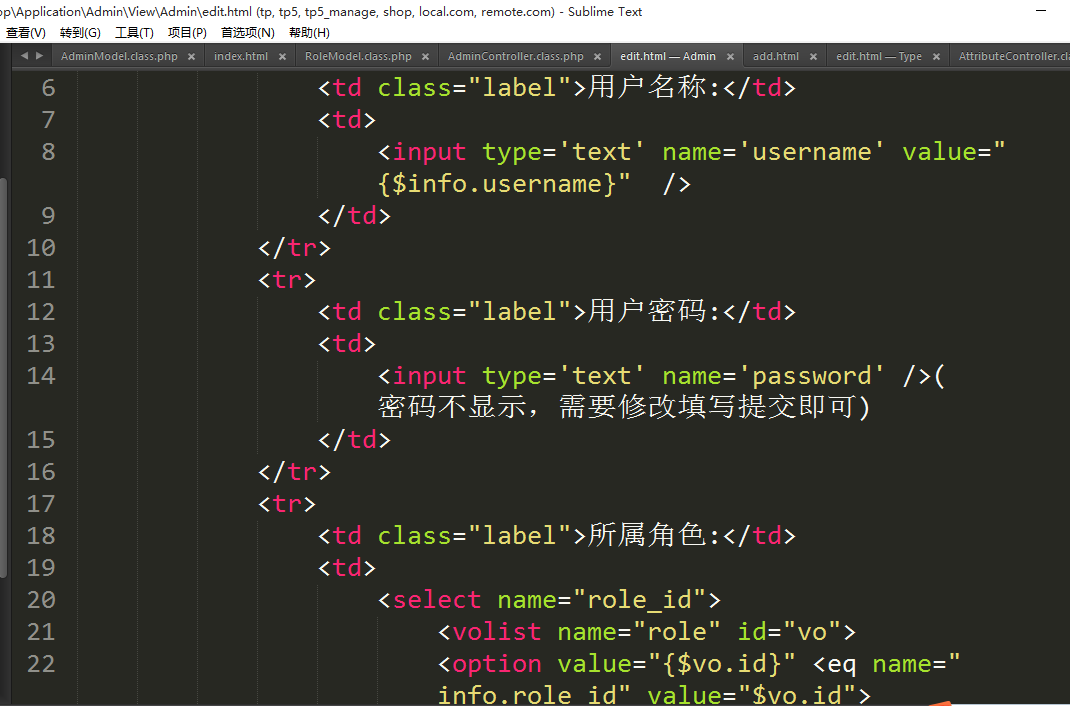The width and height of the screenshot is (1070, 706).
Task: Open the 首选项(N) menu
Action: (x=248, y=33)
